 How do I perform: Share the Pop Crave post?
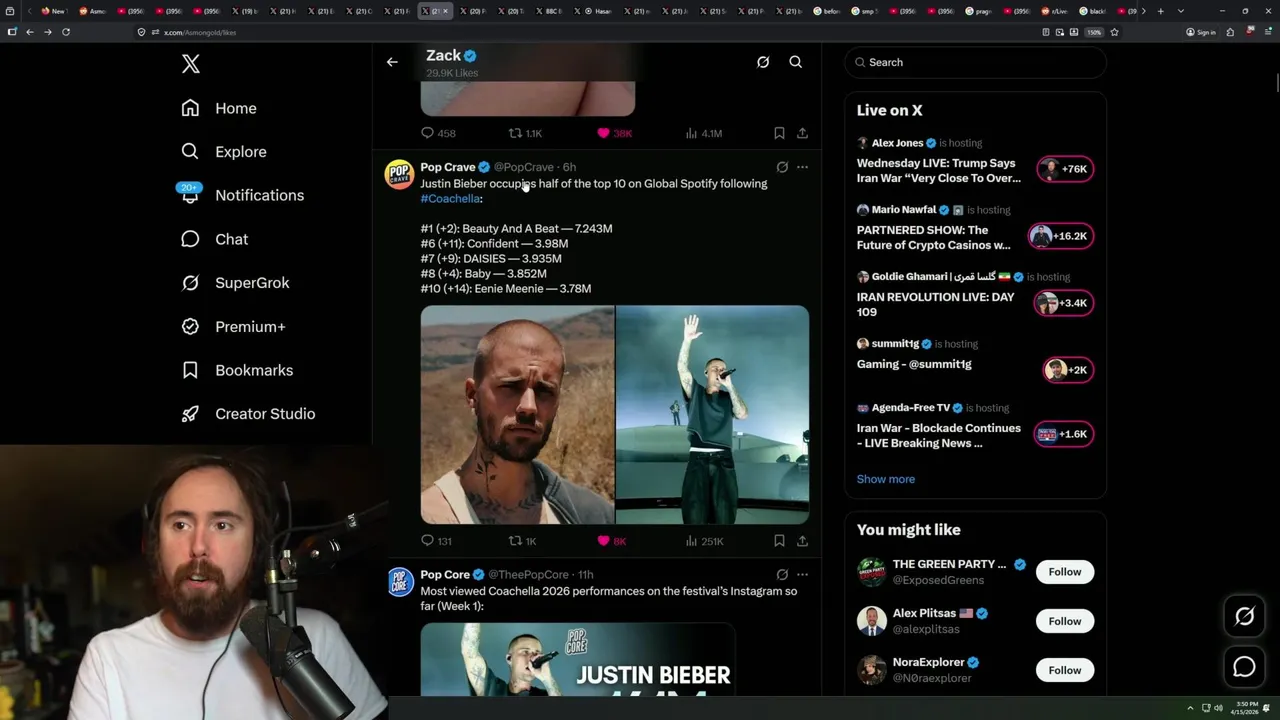(x=802, y=541)
